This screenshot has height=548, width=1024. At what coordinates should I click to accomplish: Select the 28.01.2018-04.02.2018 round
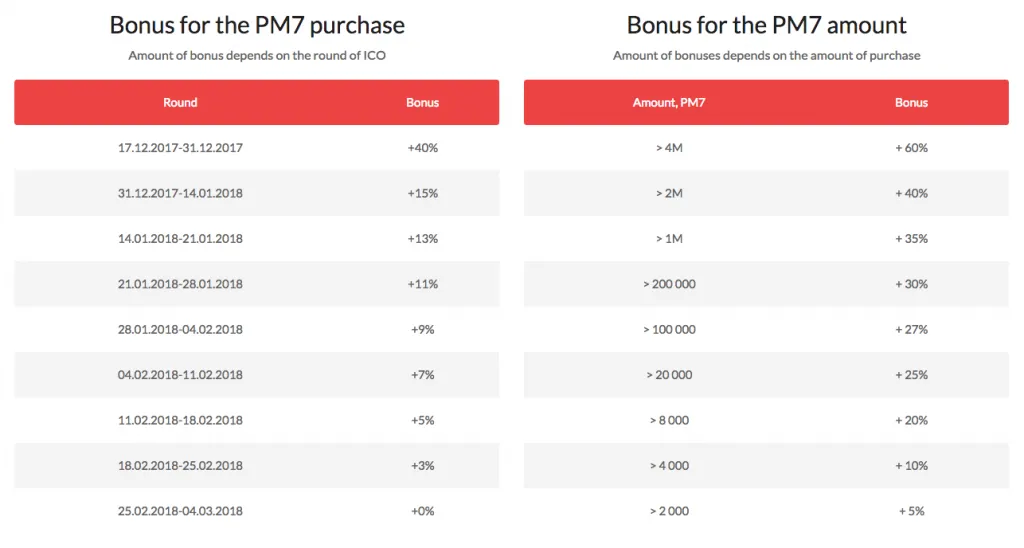[x=180, y=329]
